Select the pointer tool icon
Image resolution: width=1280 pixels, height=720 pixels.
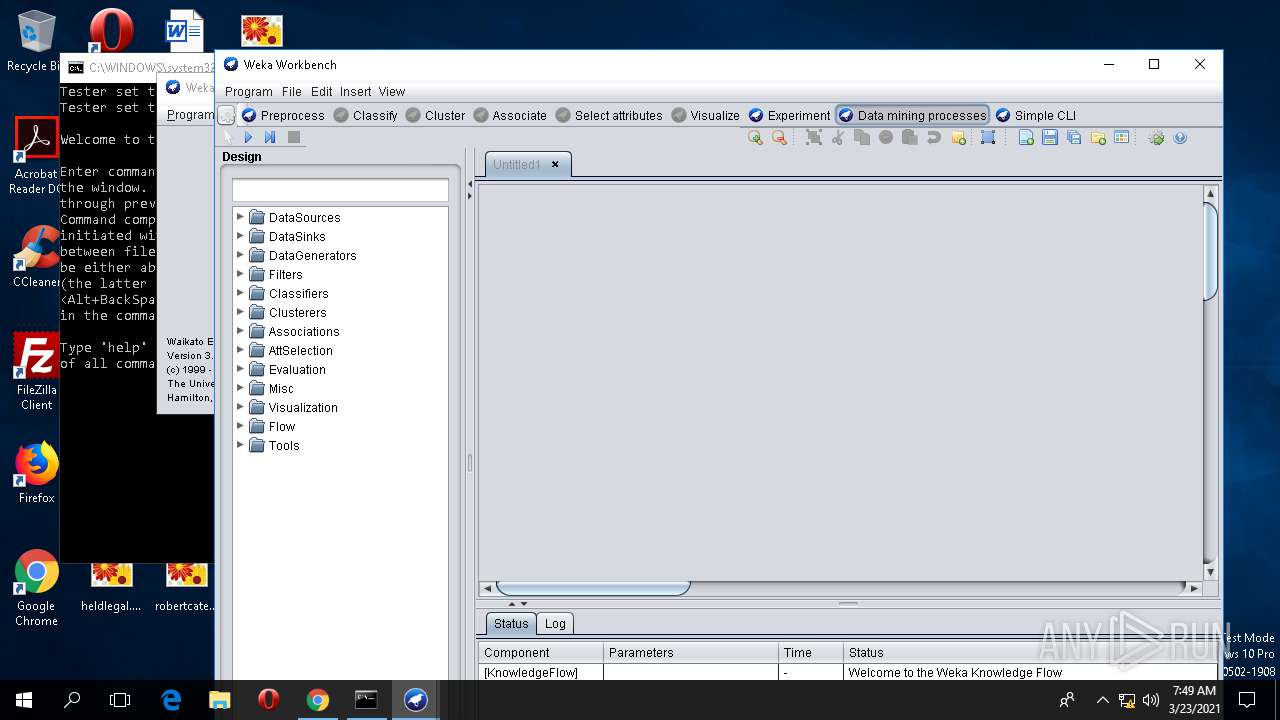point(227,137)
